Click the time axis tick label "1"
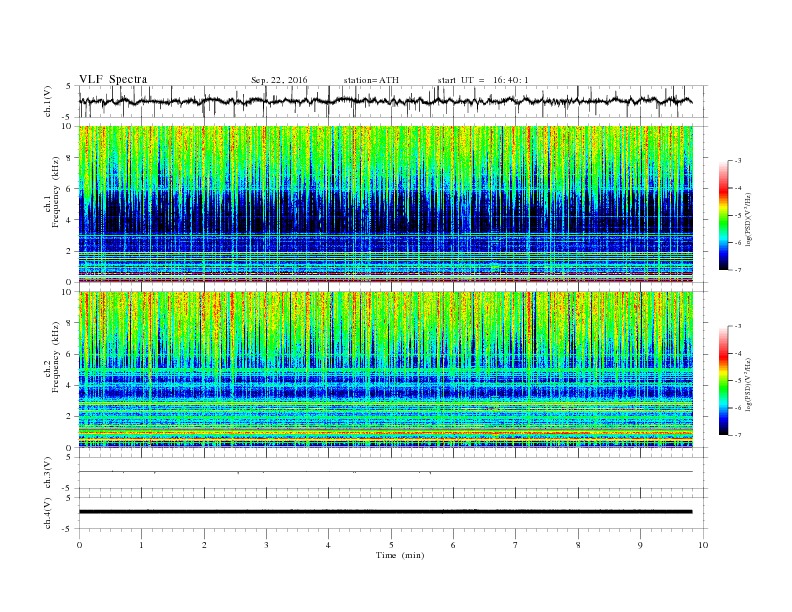The height and width of the screenshot is (612, 792). pos(142,545)
